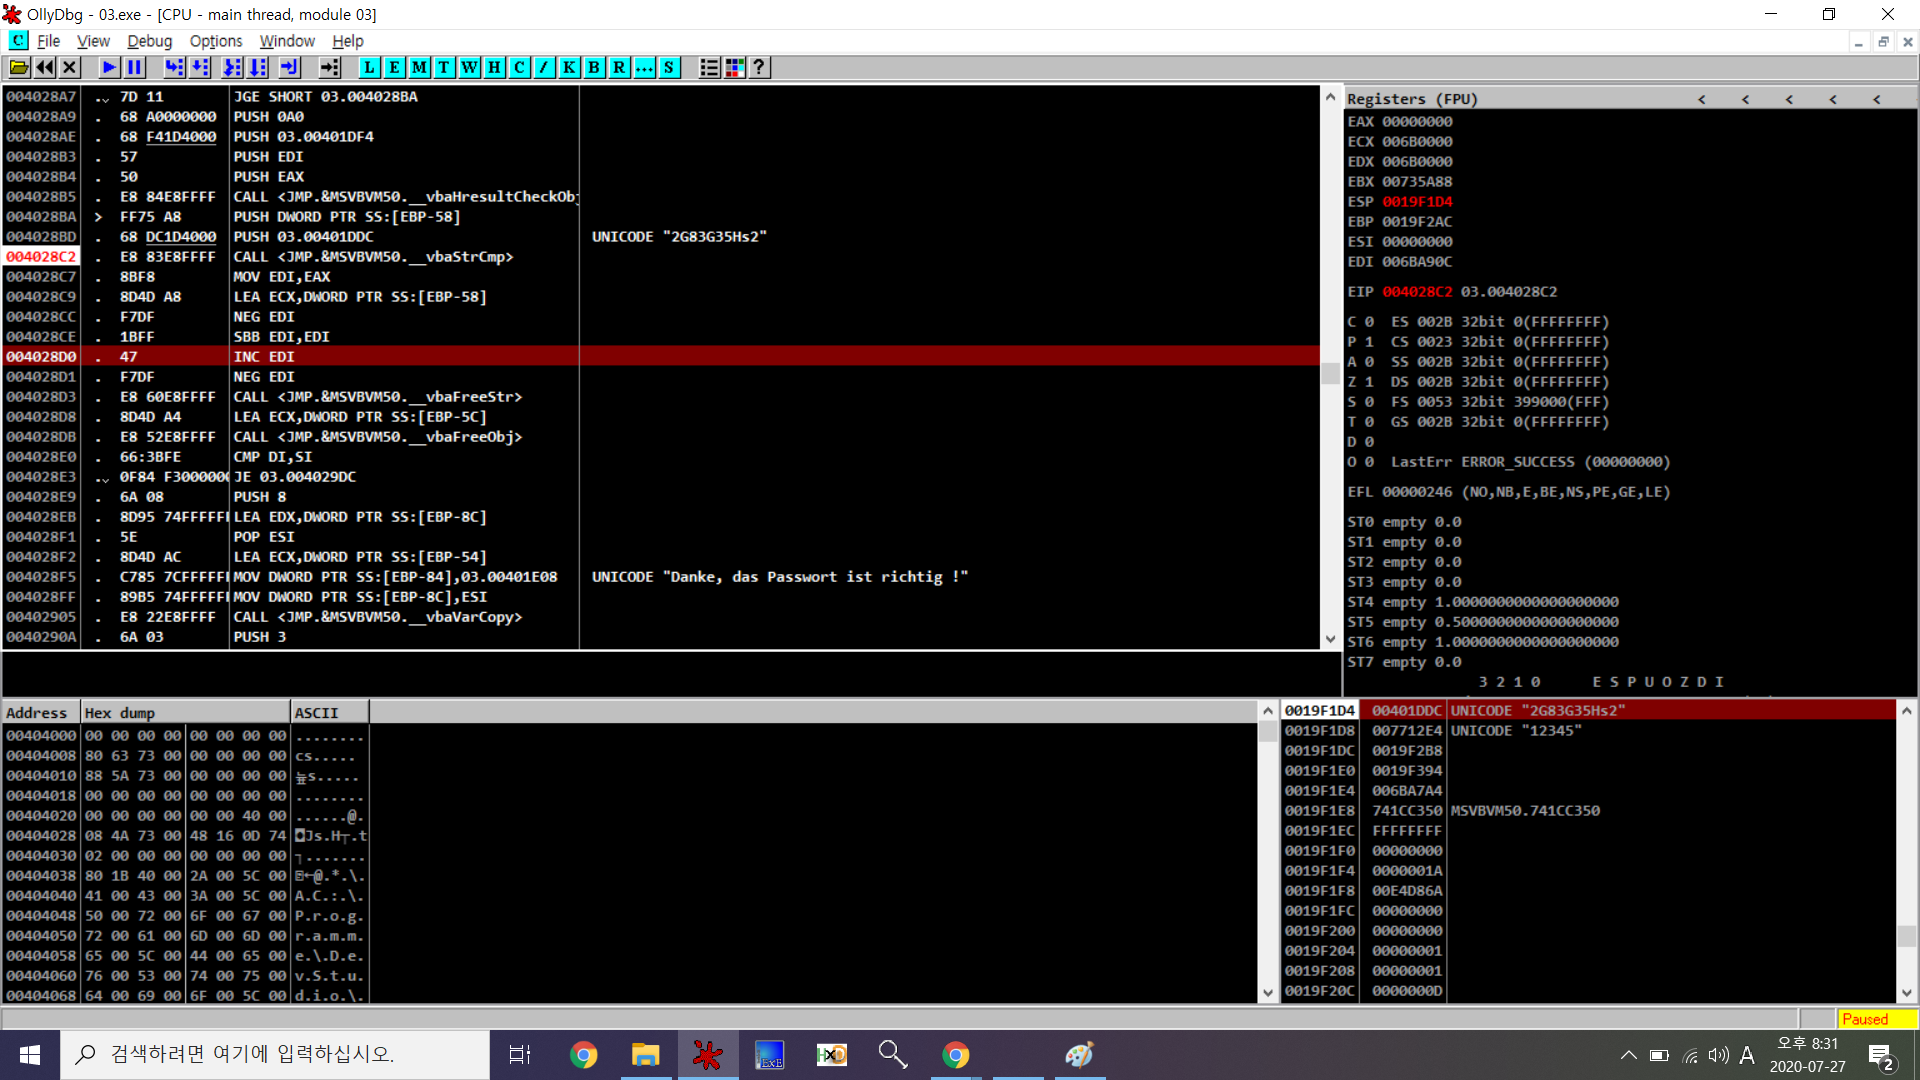Viewport: 1920px width, 1080px height.
Task: Toggle the C flag in the Registers pane
Action: (x=1369, y=322)
